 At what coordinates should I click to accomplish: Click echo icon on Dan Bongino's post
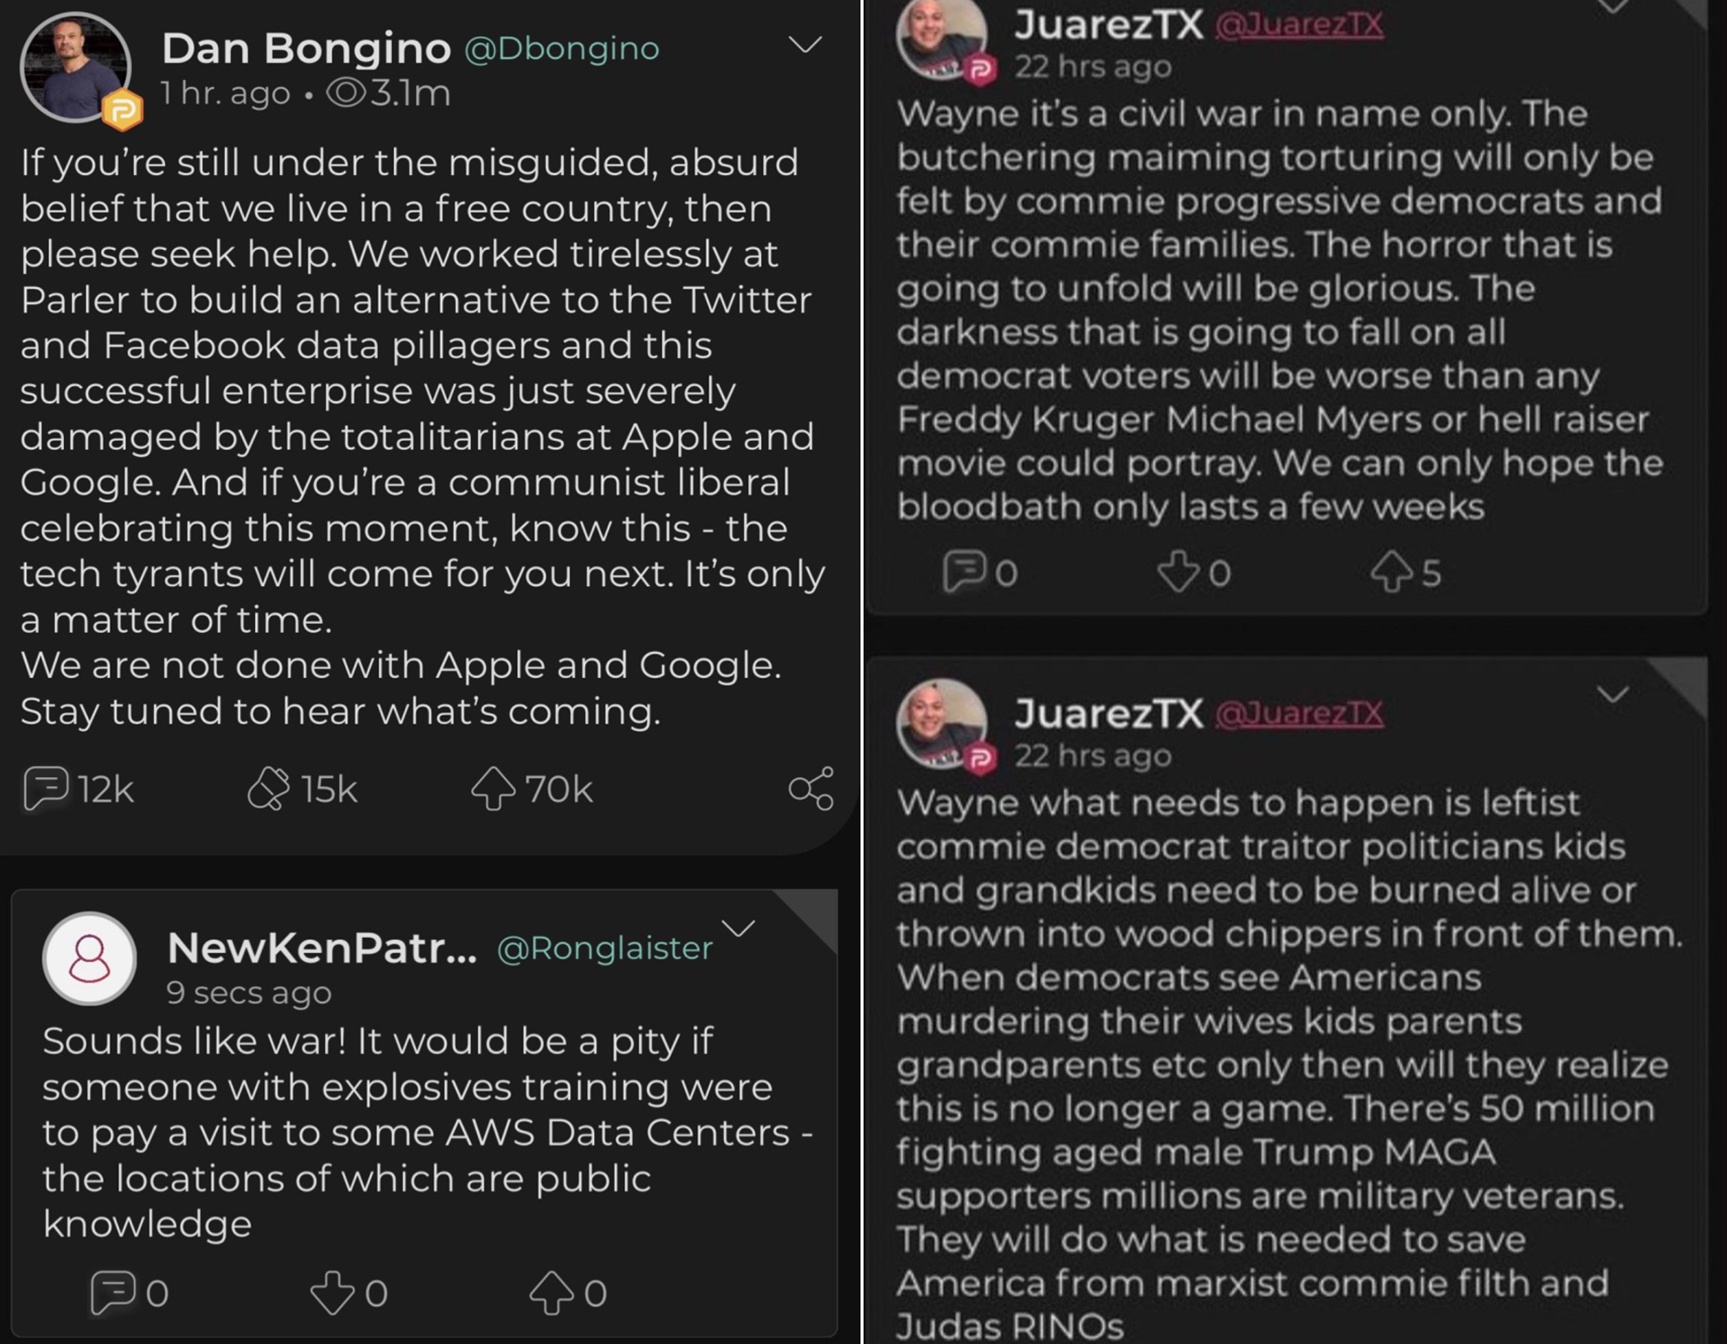coord(268,789)
